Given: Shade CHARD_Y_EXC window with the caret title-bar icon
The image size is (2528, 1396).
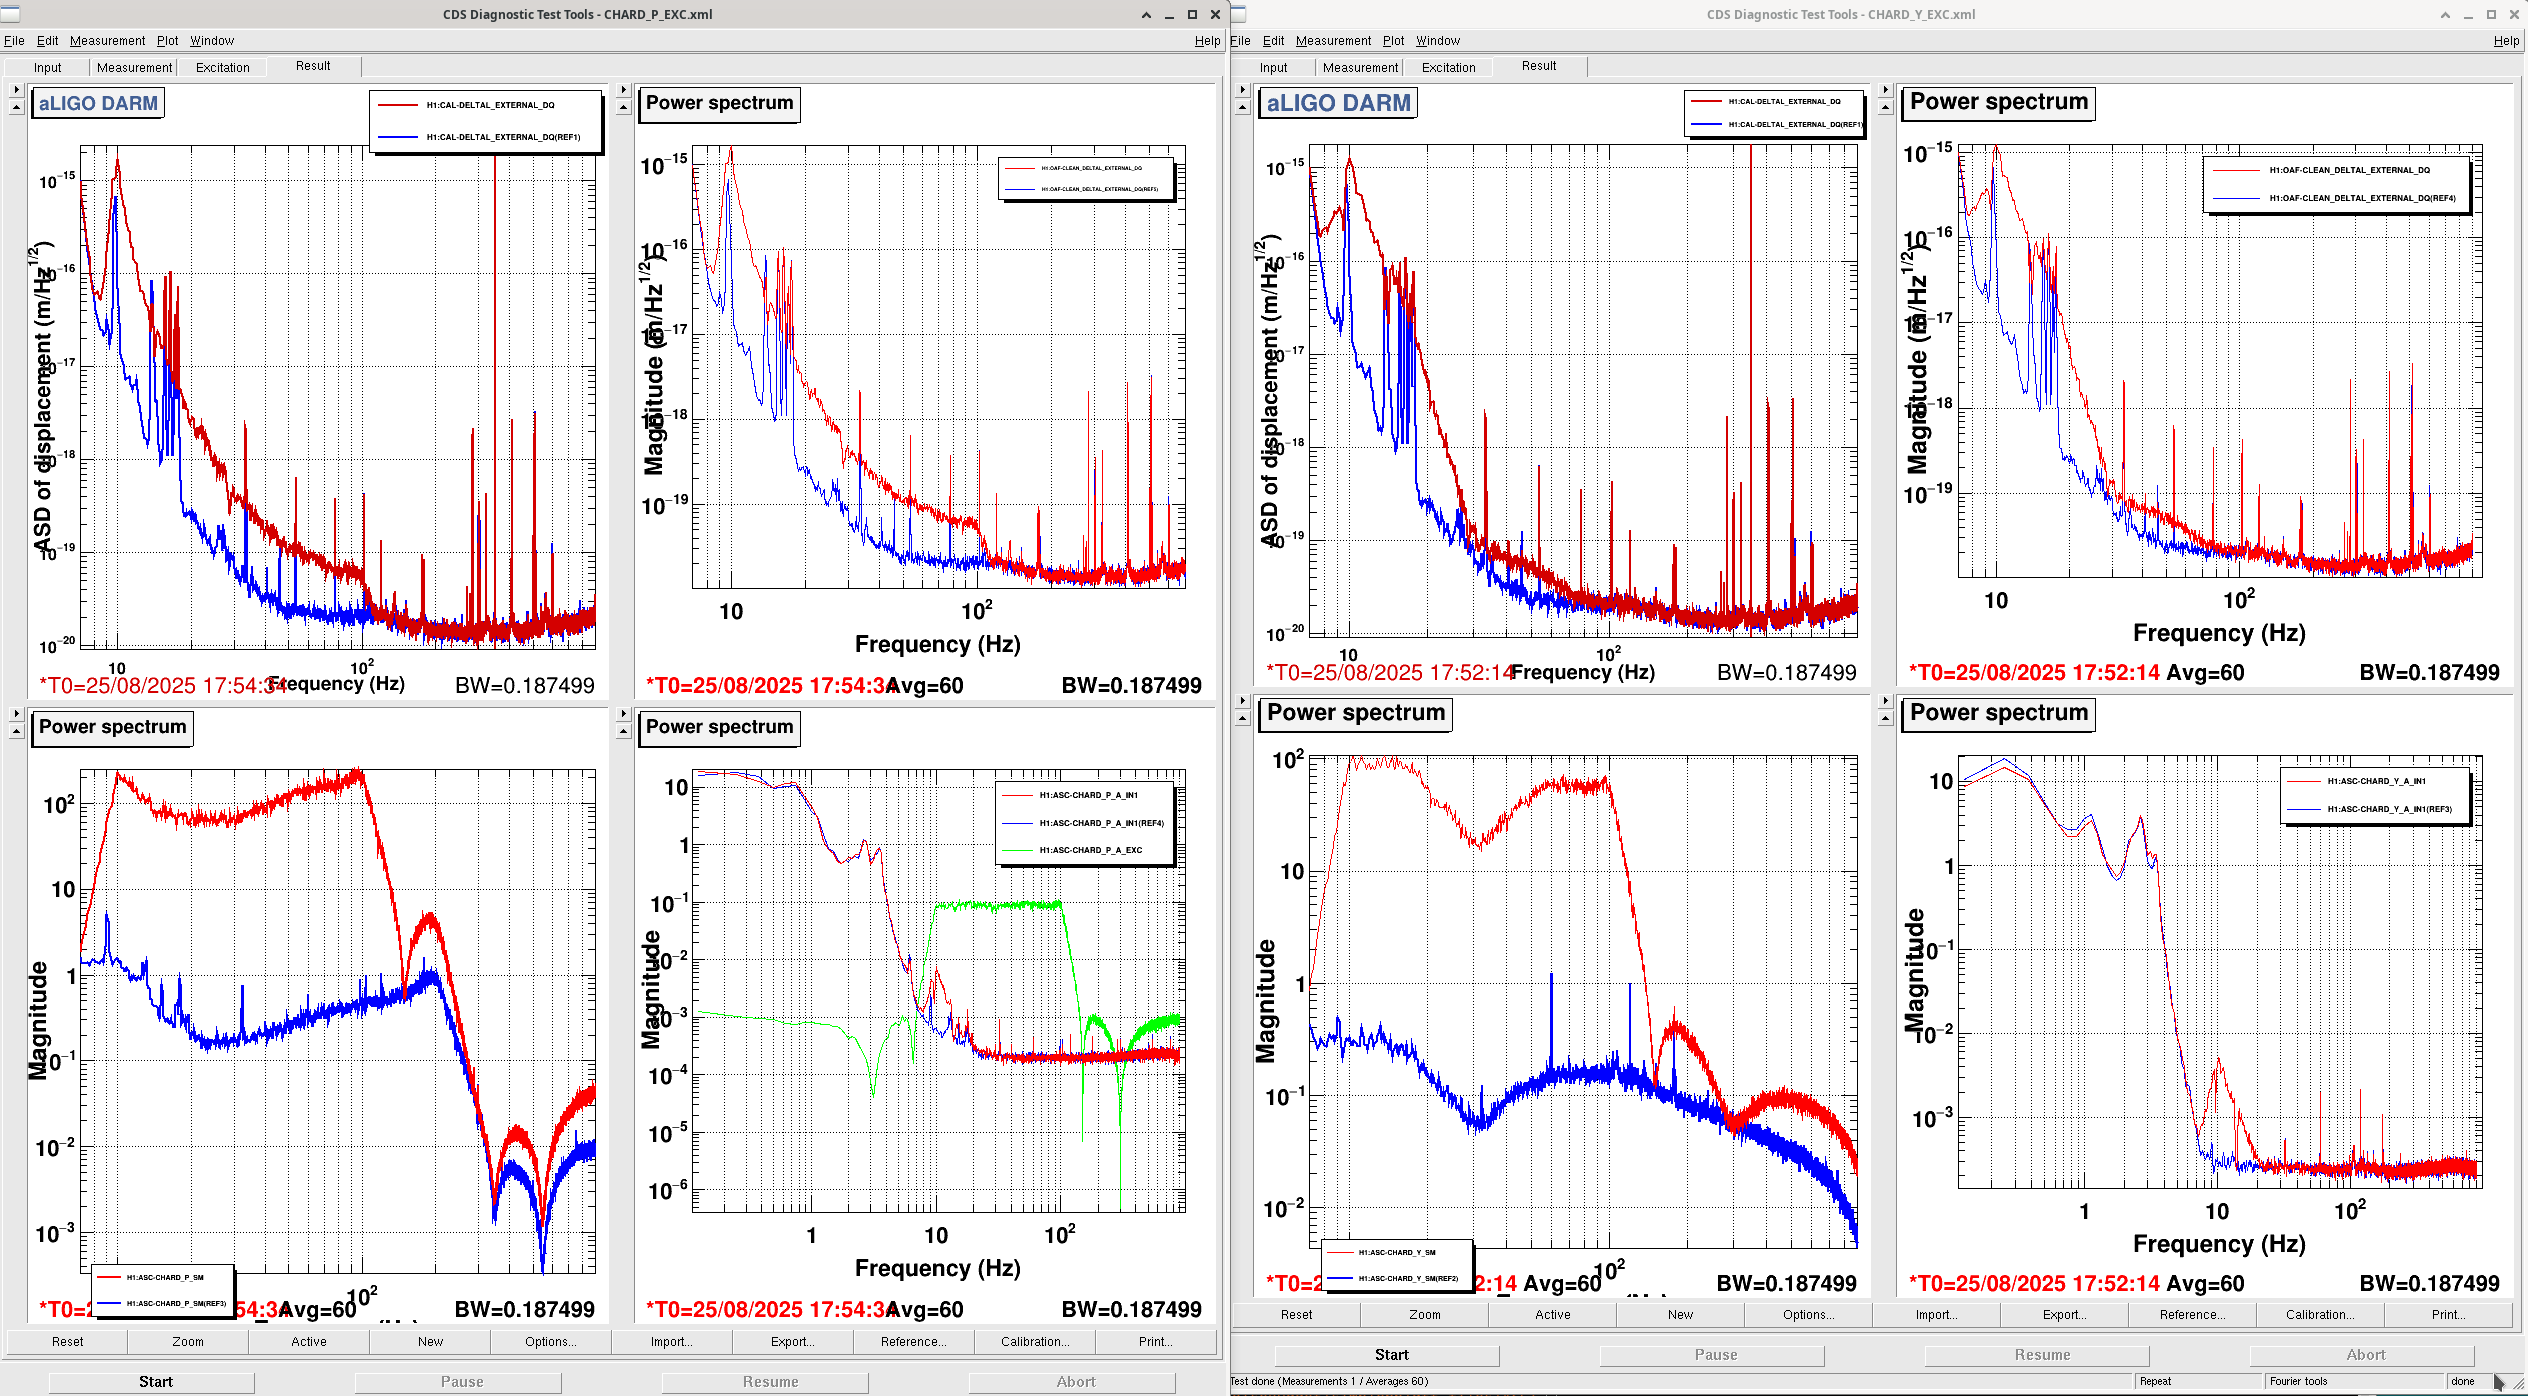Looking at the screenshot, I should (2445, 14).
